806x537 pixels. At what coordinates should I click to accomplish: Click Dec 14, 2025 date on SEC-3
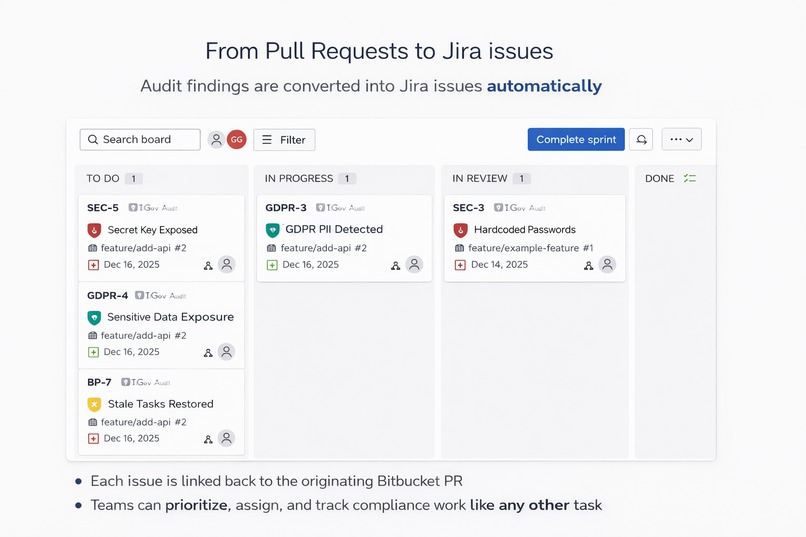pos(500,265)
